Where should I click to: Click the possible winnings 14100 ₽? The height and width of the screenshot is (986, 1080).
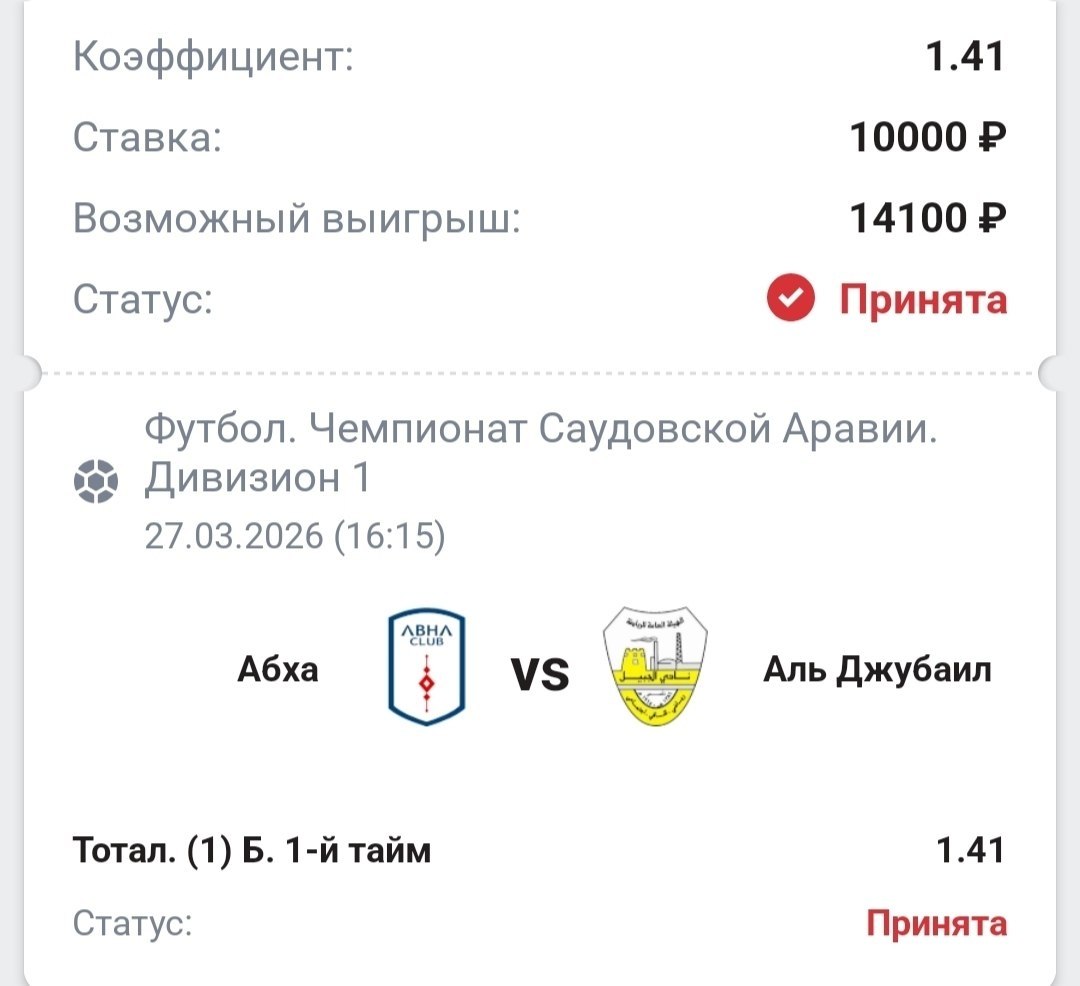[927, 217]
